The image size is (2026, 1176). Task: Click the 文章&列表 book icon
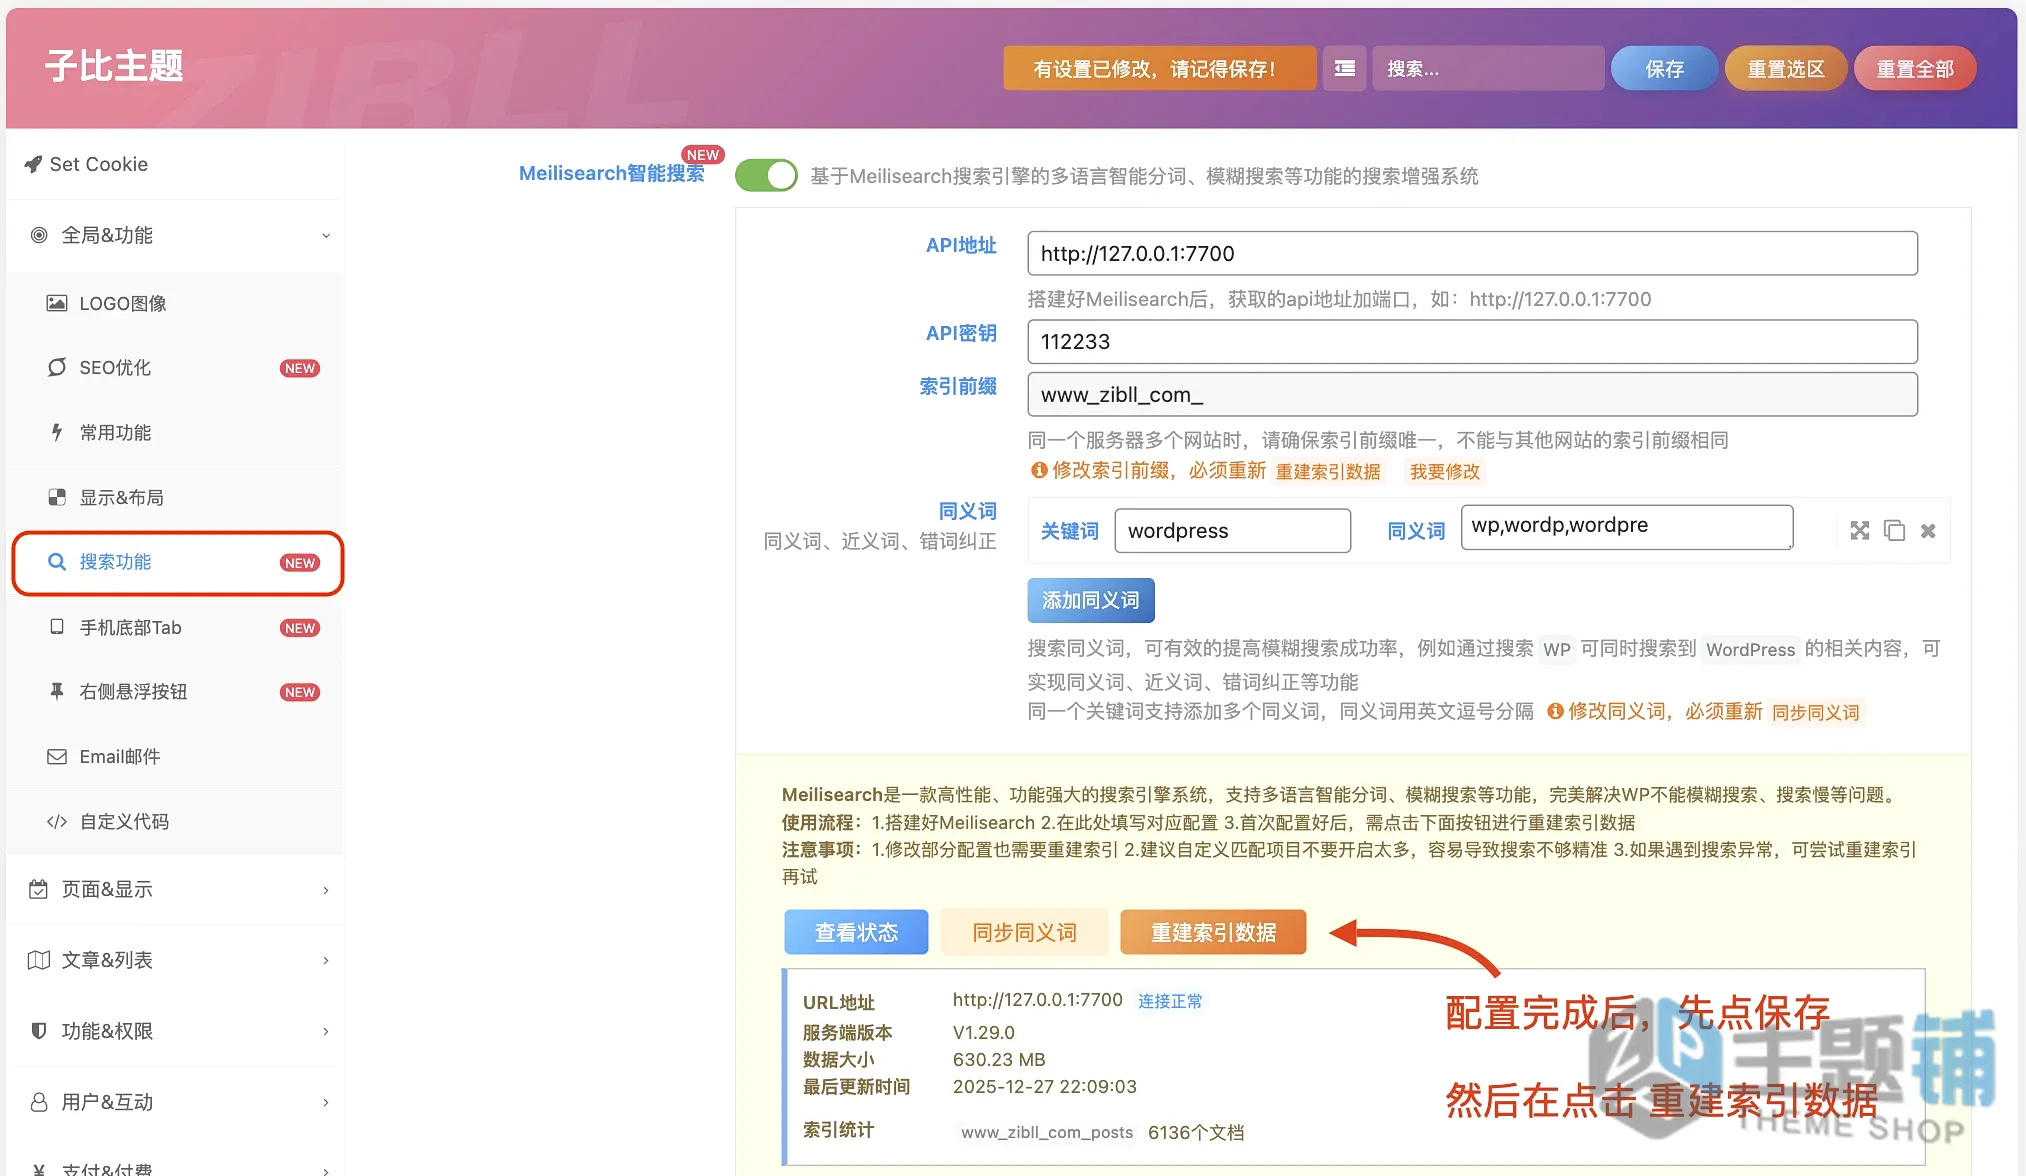click(x=38, y=960)
